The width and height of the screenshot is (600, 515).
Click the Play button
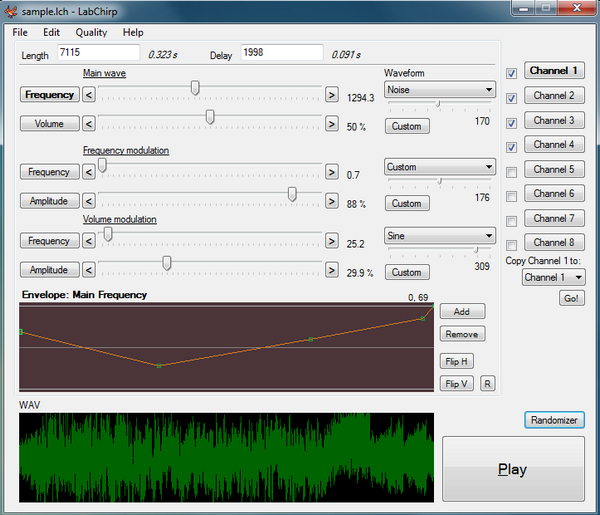point(514,469)
